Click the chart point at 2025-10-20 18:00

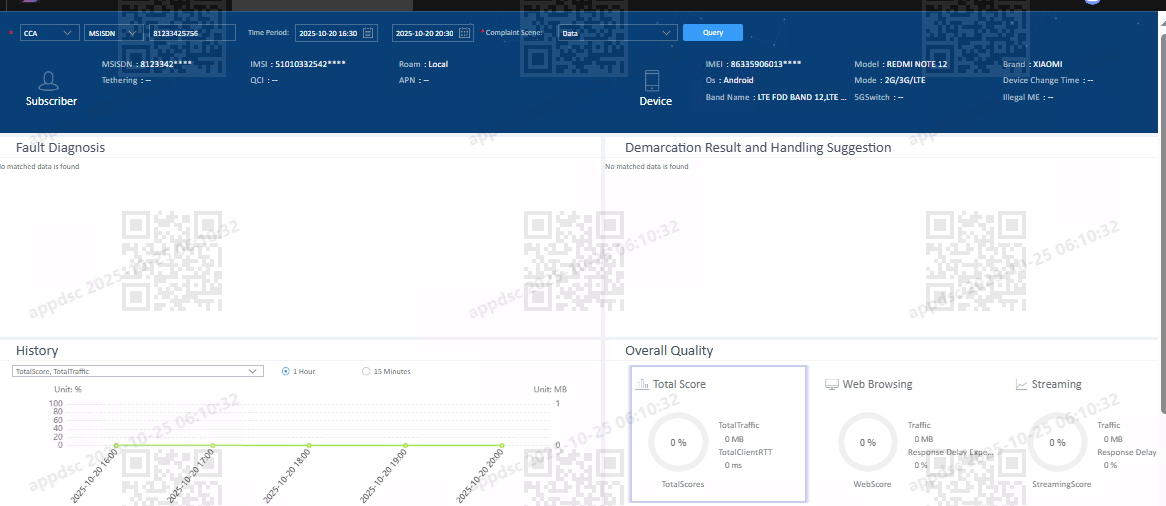point(309,446)
